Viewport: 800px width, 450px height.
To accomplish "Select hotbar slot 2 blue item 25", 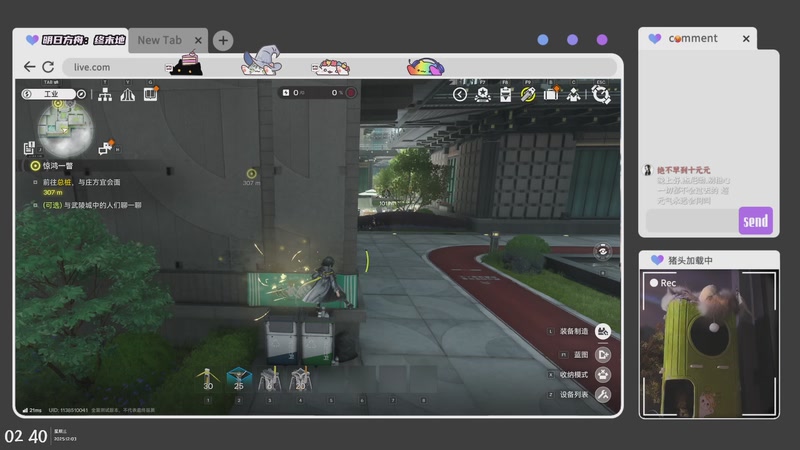I will click(239, 380).
